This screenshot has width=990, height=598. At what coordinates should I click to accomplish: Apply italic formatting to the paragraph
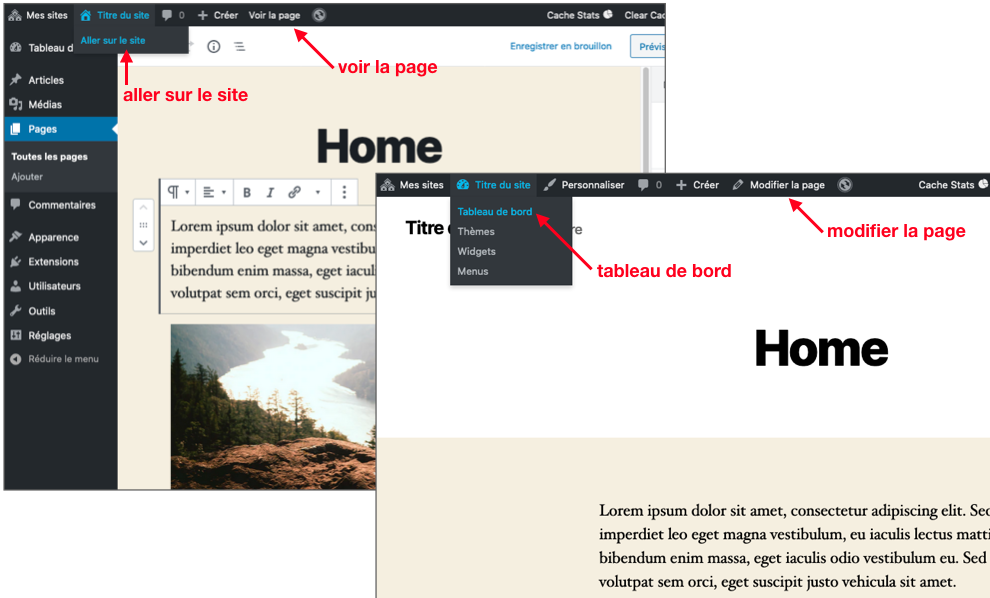[x=270, y=192]
